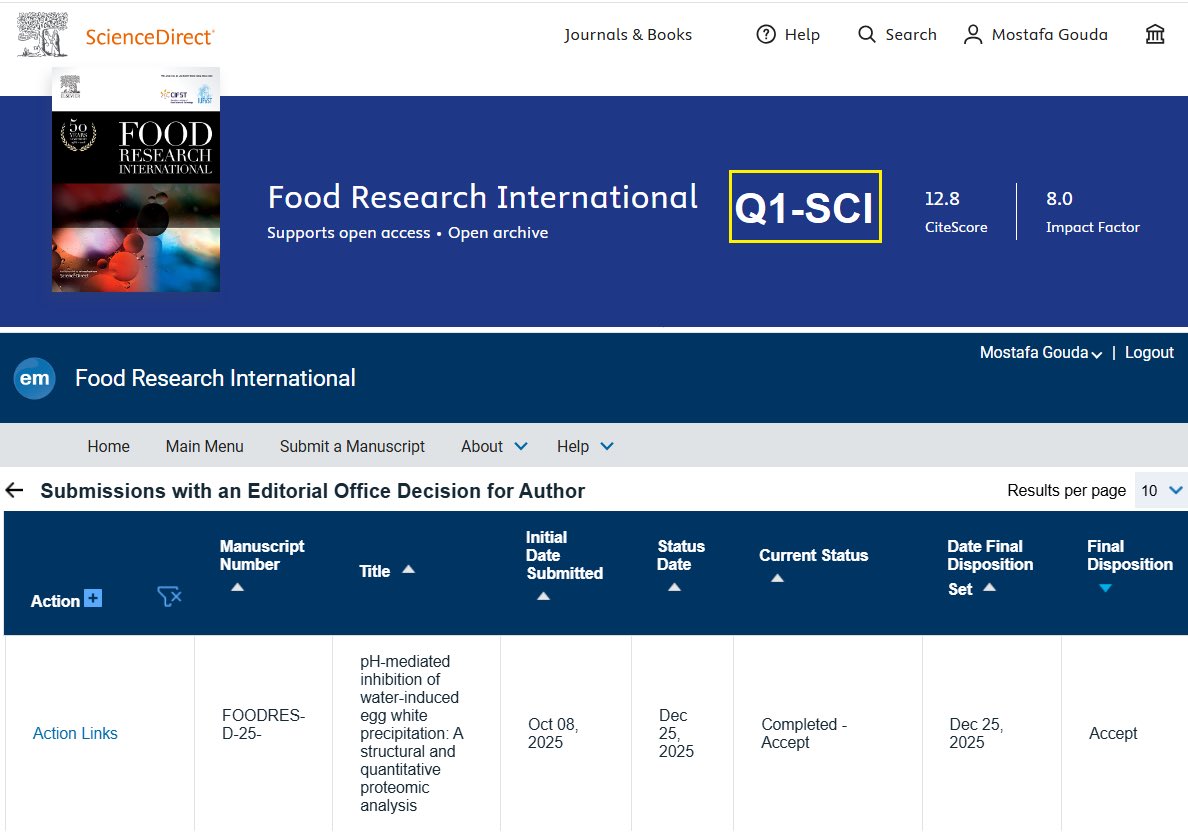The height and width of the screenshot is (834, 1188).
Task: Click the 8.0 Impact Factor metric
Action: 1092,211
